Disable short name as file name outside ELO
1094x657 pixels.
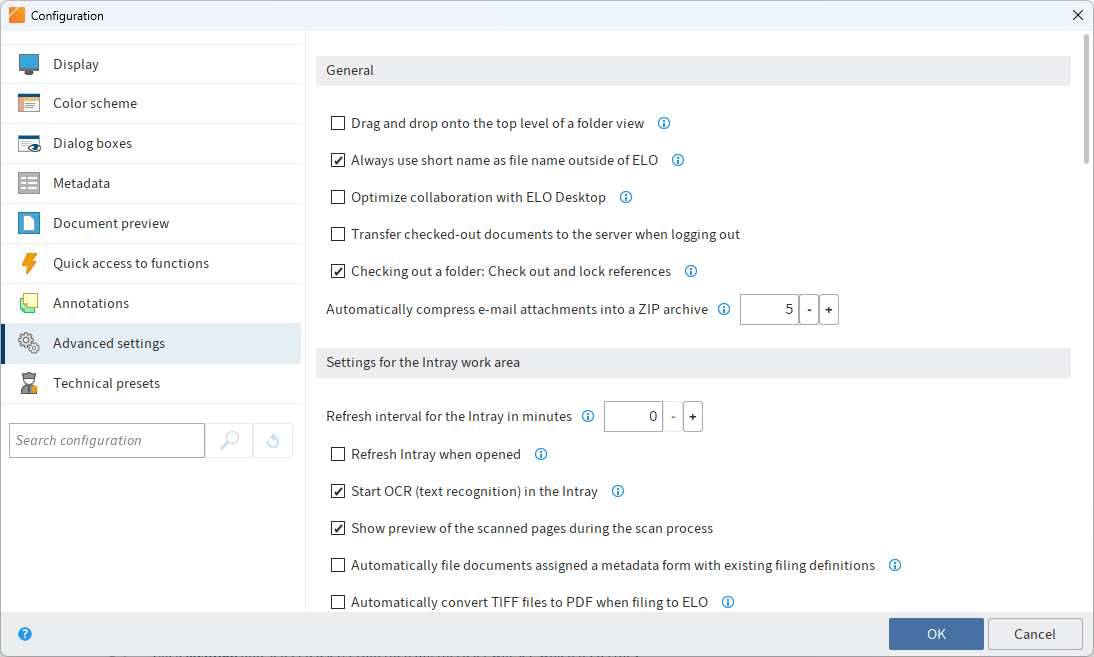click(x=337, y=160)
